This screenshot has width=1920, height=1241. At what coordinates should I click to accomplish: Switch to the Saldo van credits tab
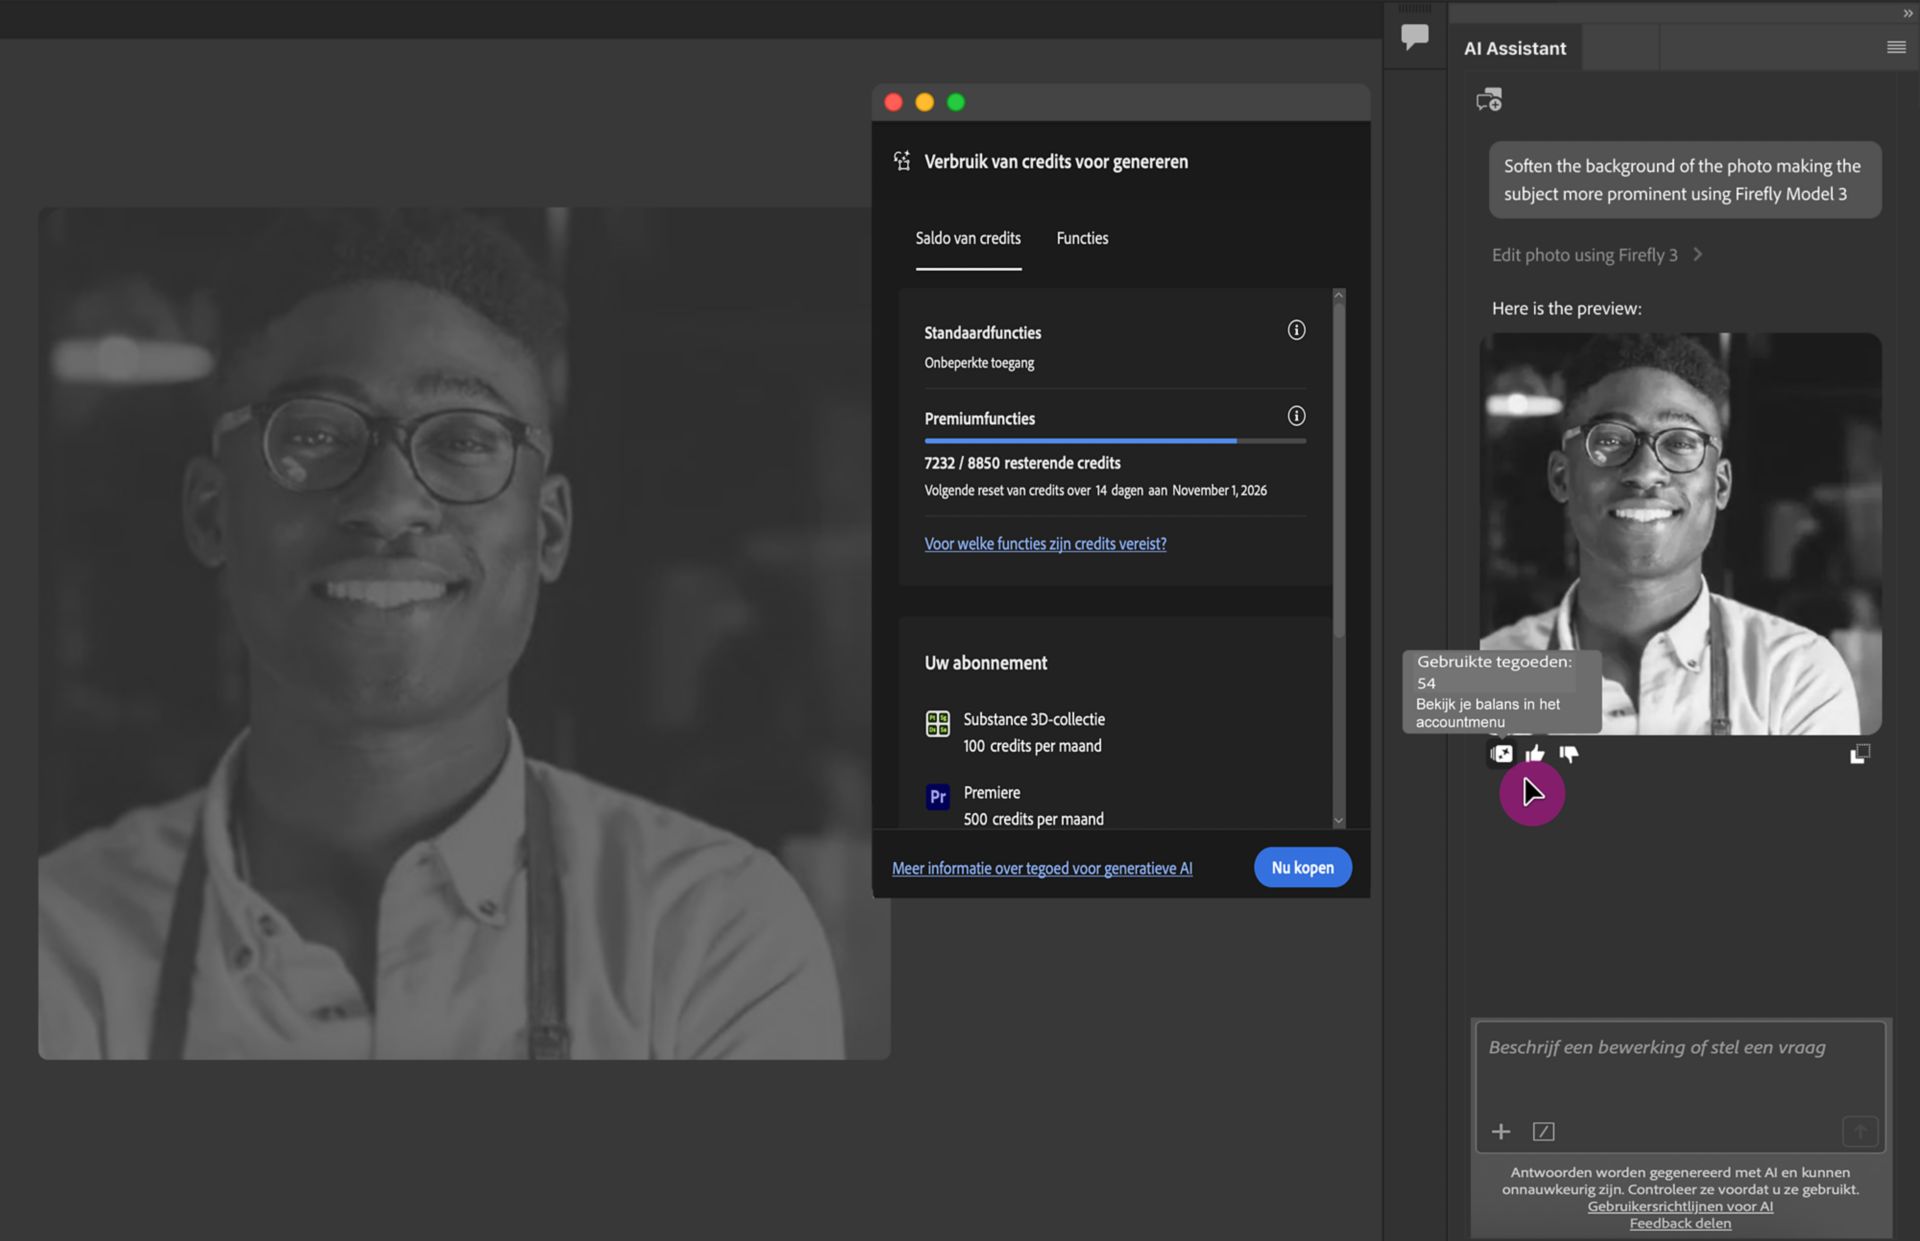(x=968, y=238)
